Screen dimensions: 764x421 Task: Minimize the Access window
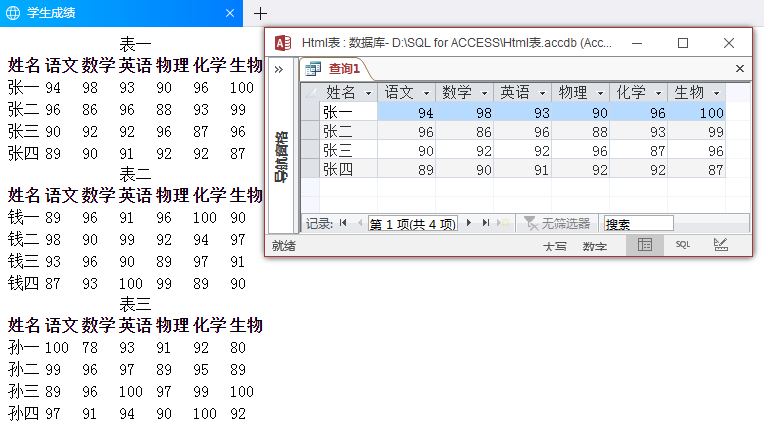637,43
